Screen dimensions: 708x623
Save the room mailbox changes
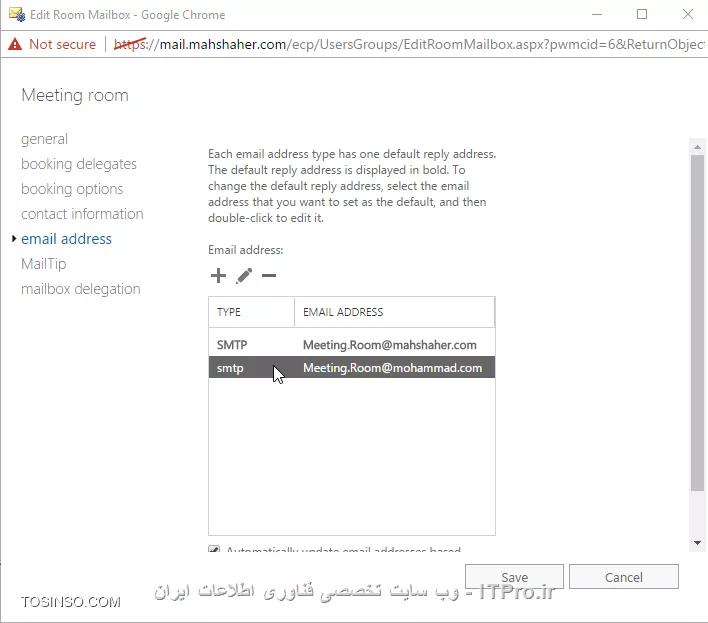pos(514,577)
